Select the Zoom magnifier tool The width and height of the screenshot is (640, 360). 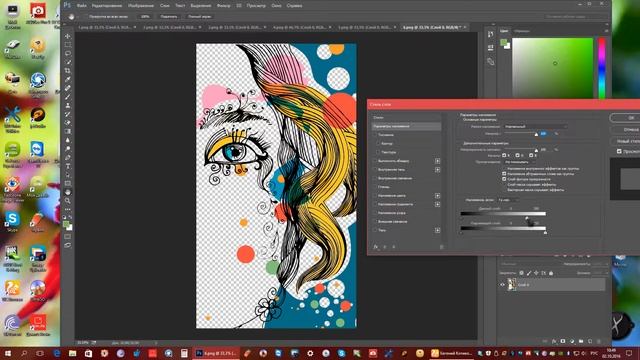click(68, 201)
